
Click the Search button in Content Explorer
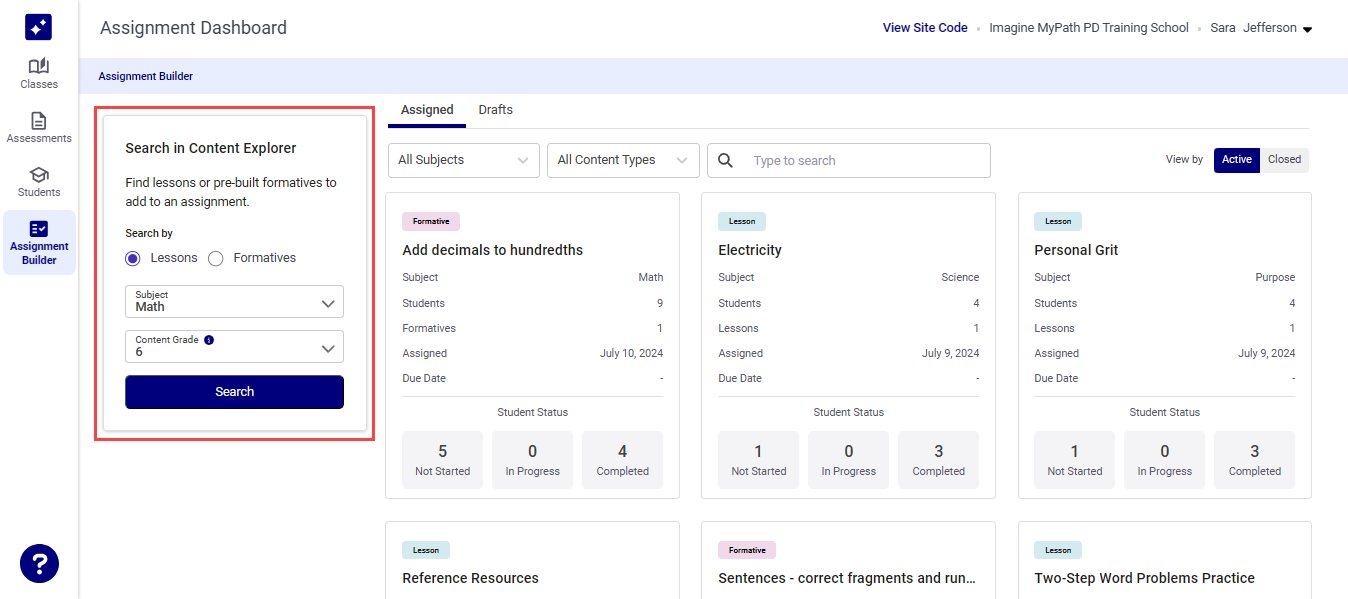pyautogui.click(x=234, y=391)
